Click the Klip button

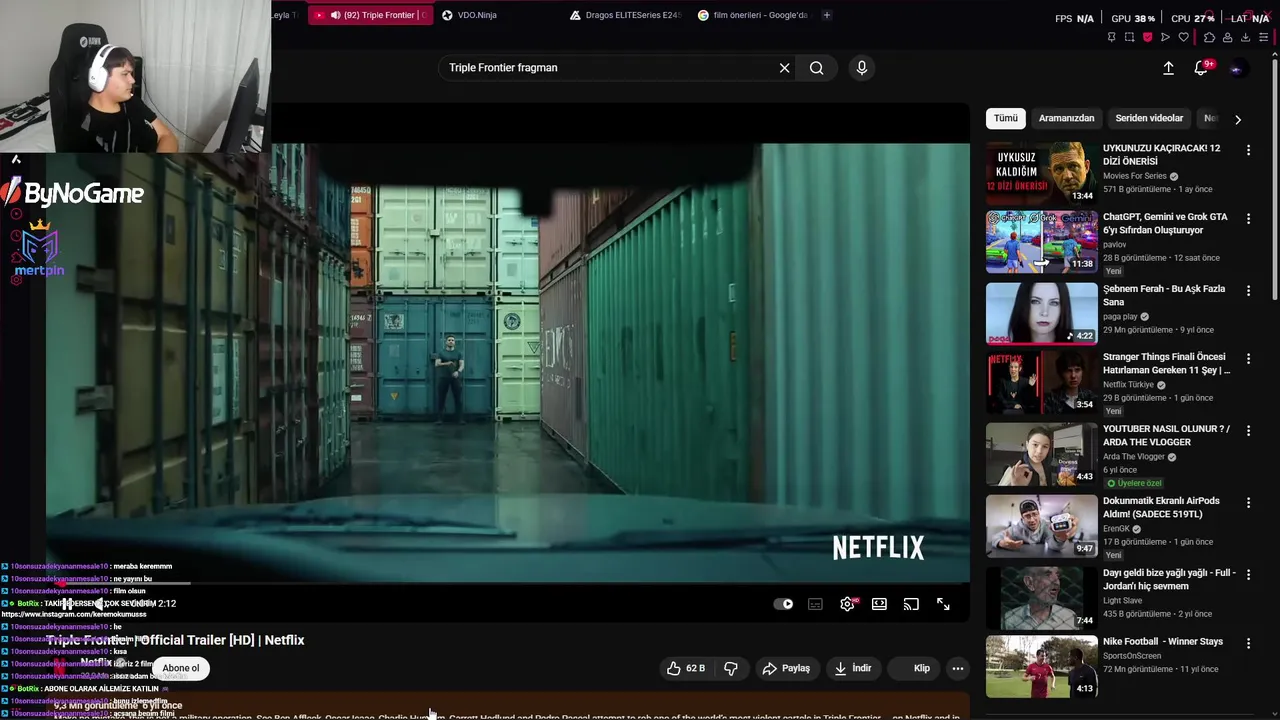(913, 668)
